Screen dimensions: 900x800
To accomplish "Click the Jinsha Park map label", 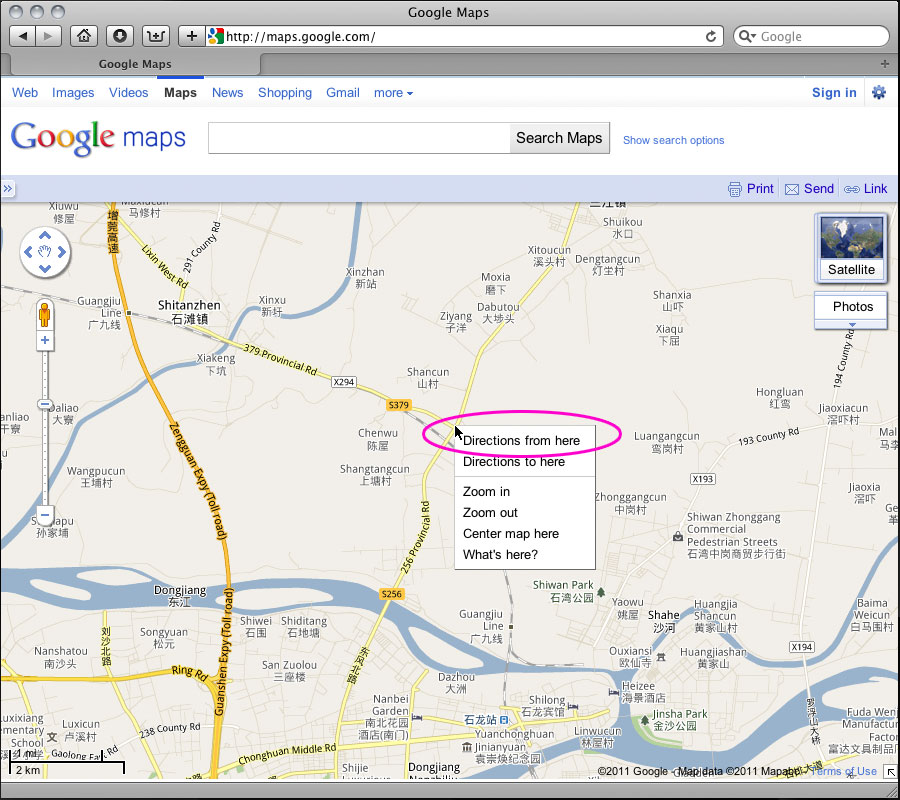I will tap(680, 720).
